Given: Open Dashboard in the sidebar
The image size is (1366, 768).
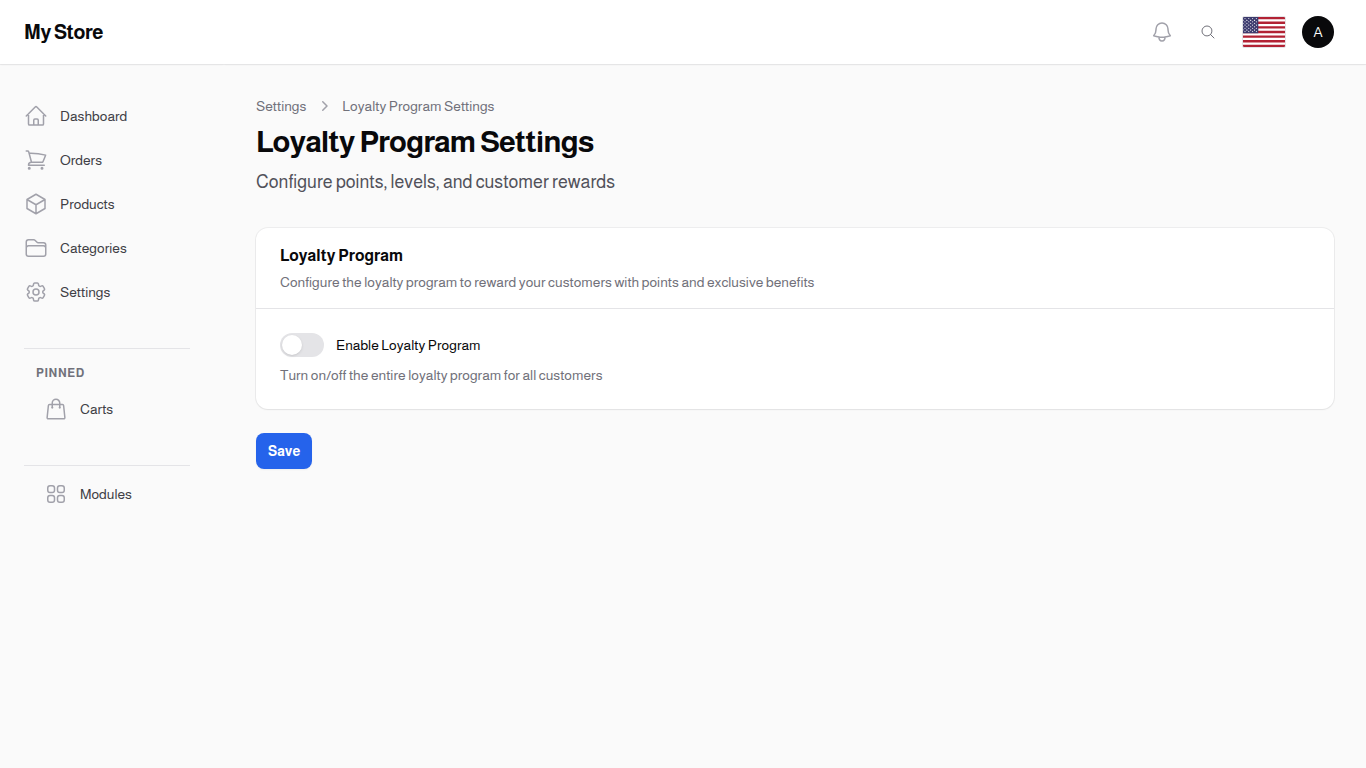Looking at the screenshot, I should [x=107, y=116].
